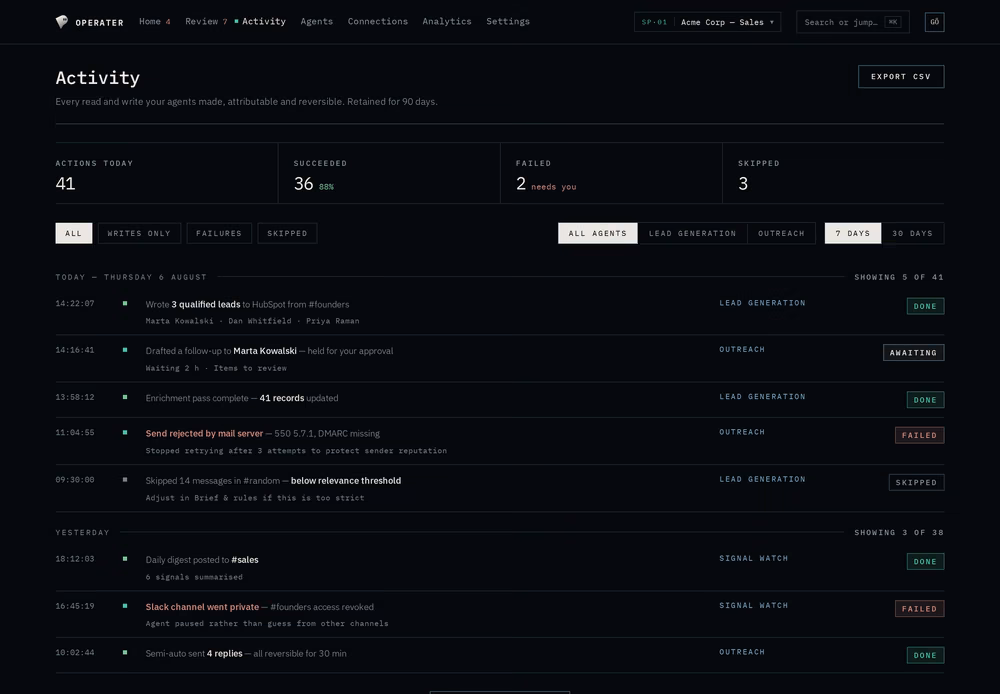The image size is (1000, 694).
Task: Open the GO user avatar menu
Action: tap(934, 22)
